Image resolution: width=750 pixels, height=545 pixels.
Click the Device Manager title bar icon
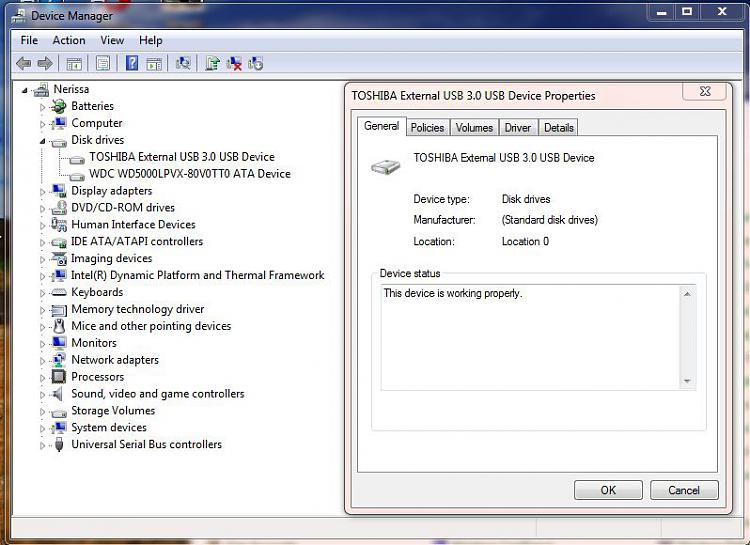(19, 16)
